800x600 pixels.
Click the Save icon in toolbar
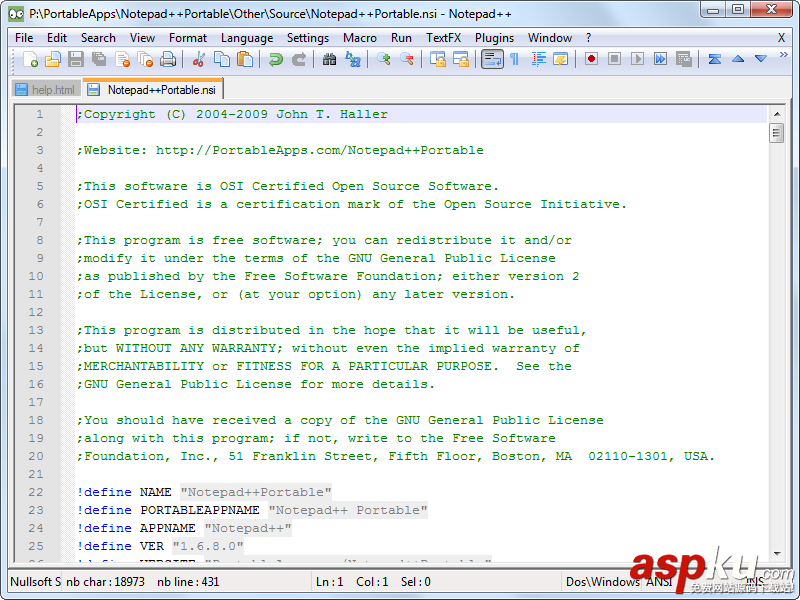(x=76, y=59)
